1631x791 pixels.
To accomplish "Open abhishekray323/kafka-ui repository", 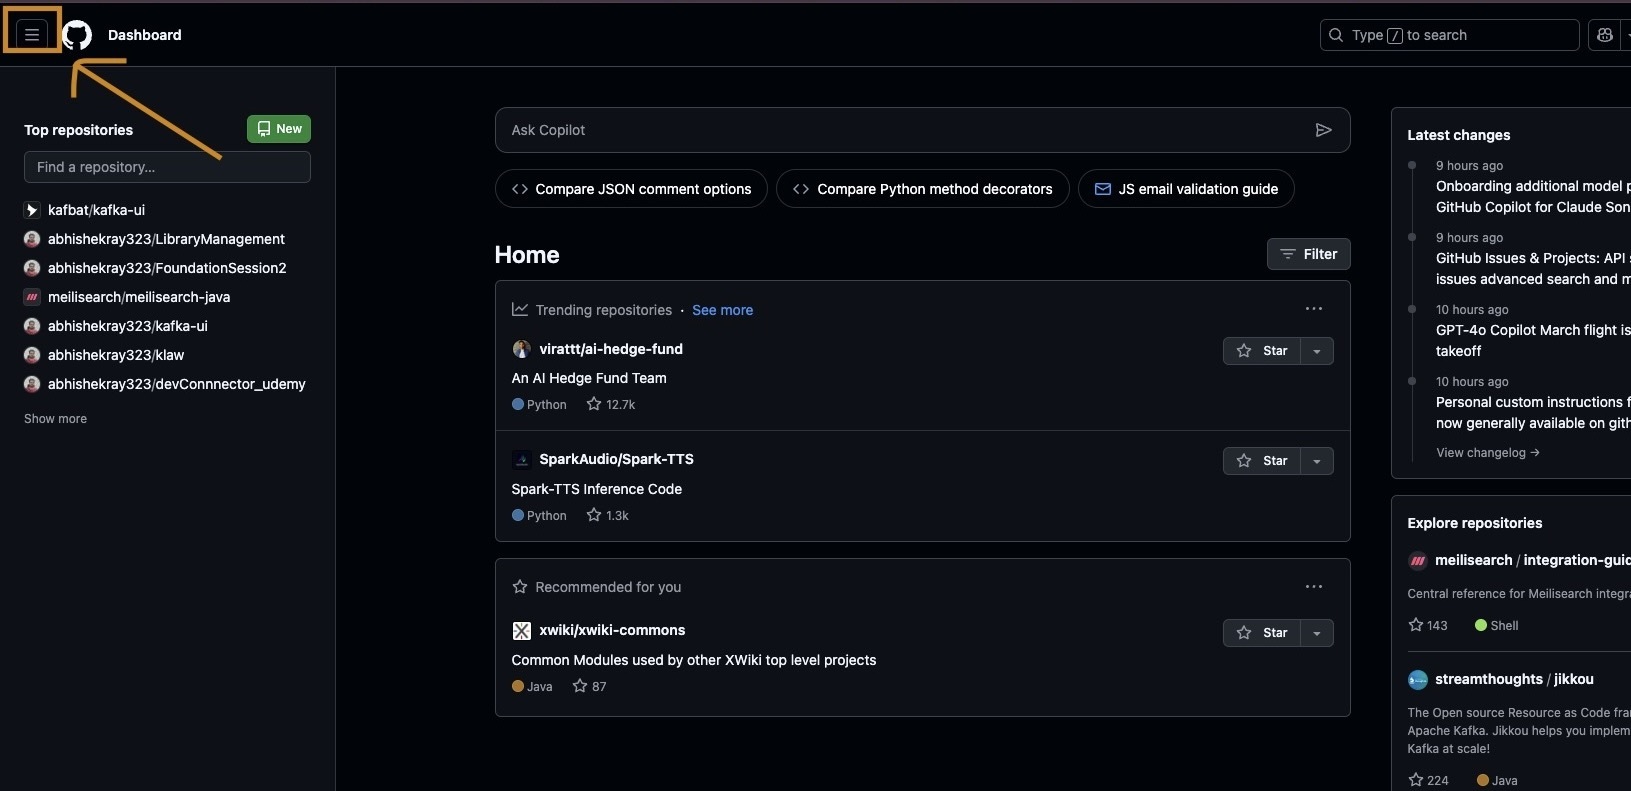I will [x=128, y=326].
